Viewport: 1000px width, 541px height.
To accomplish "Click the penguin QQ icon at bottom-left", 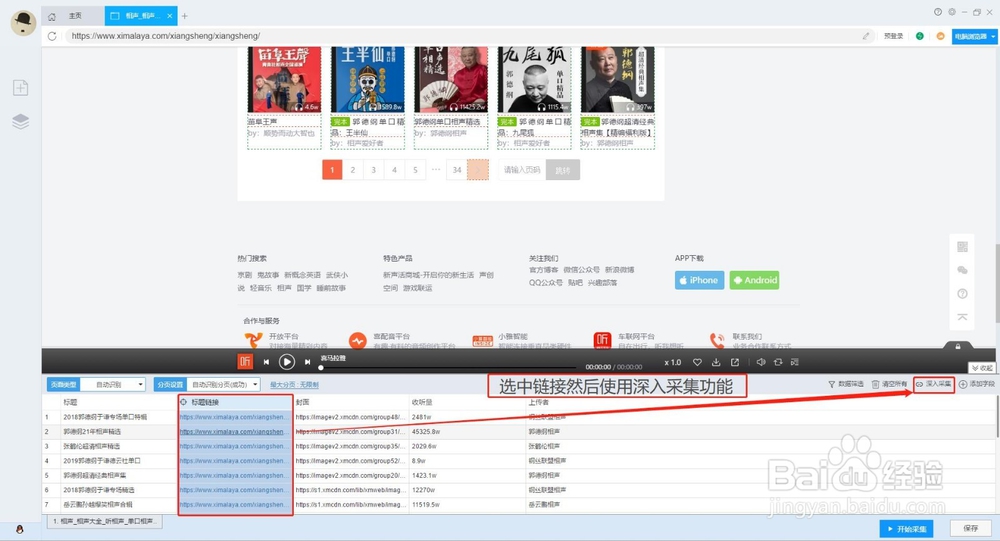I will coord(20,530).
